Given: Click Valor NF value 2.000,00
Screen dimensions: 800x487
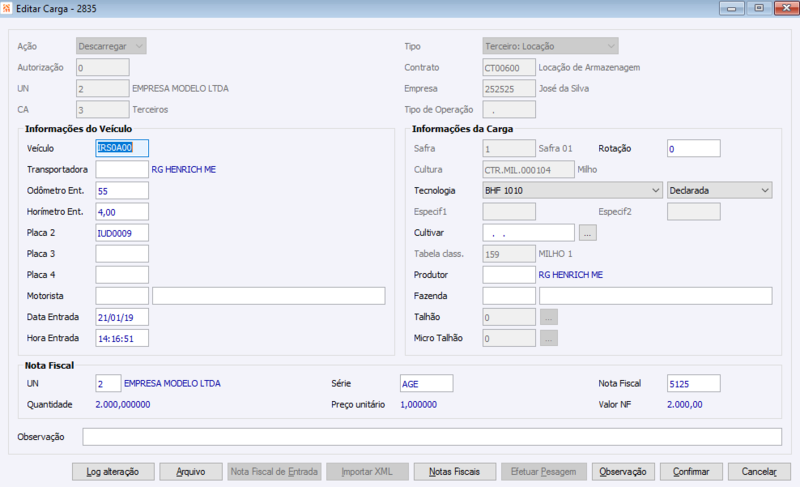Looking at the screenshot, I should click(x=685, y=404).
